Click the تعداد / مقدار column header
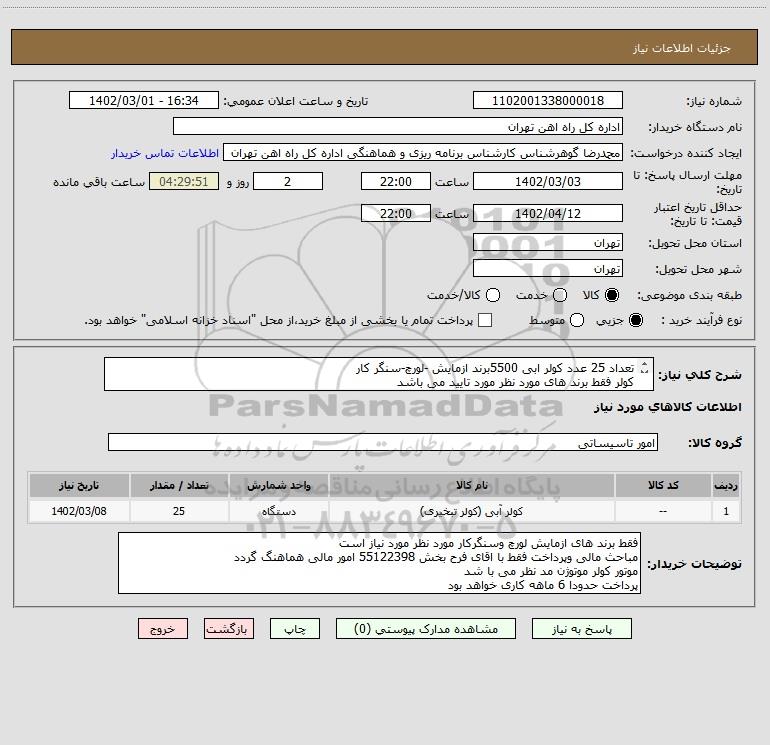770x745 pixels. [x=179, y=485]
